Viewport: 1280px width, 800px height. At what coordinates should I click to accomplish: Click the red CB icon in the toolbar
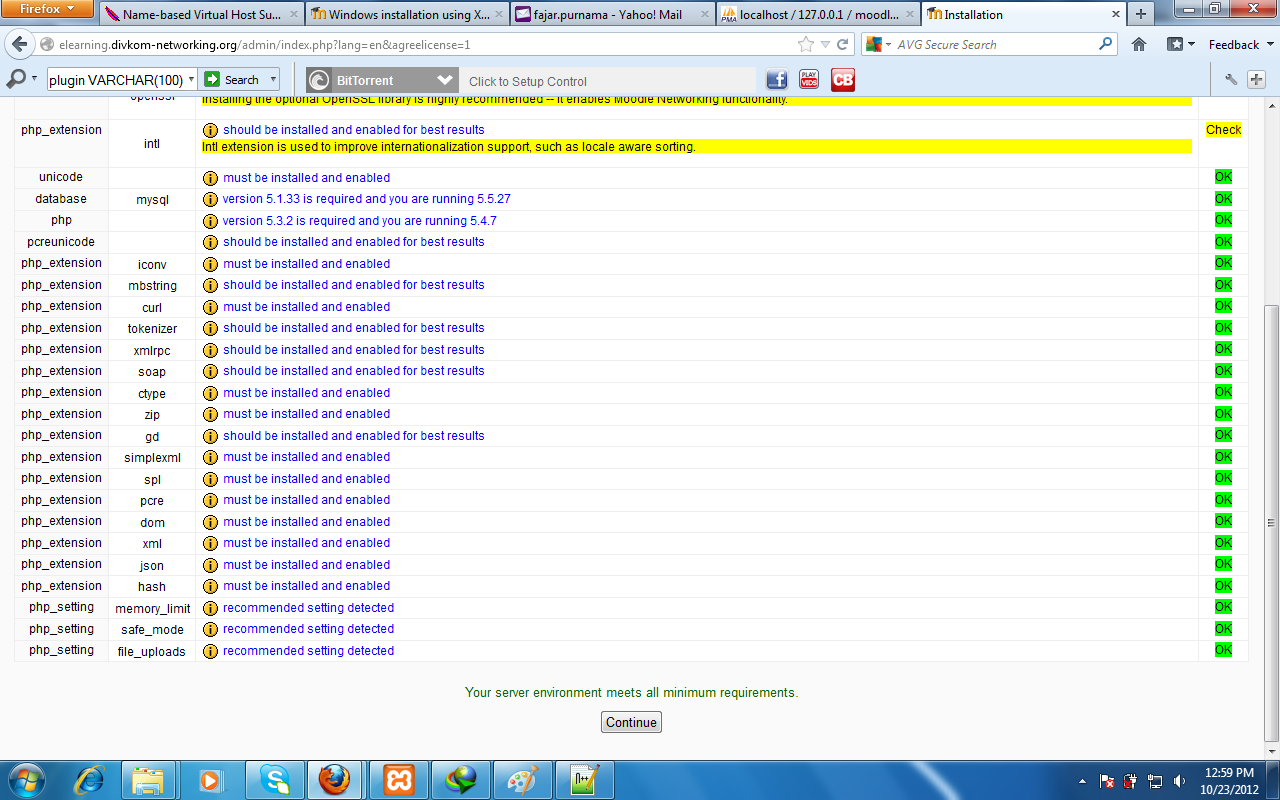(843, 80)
